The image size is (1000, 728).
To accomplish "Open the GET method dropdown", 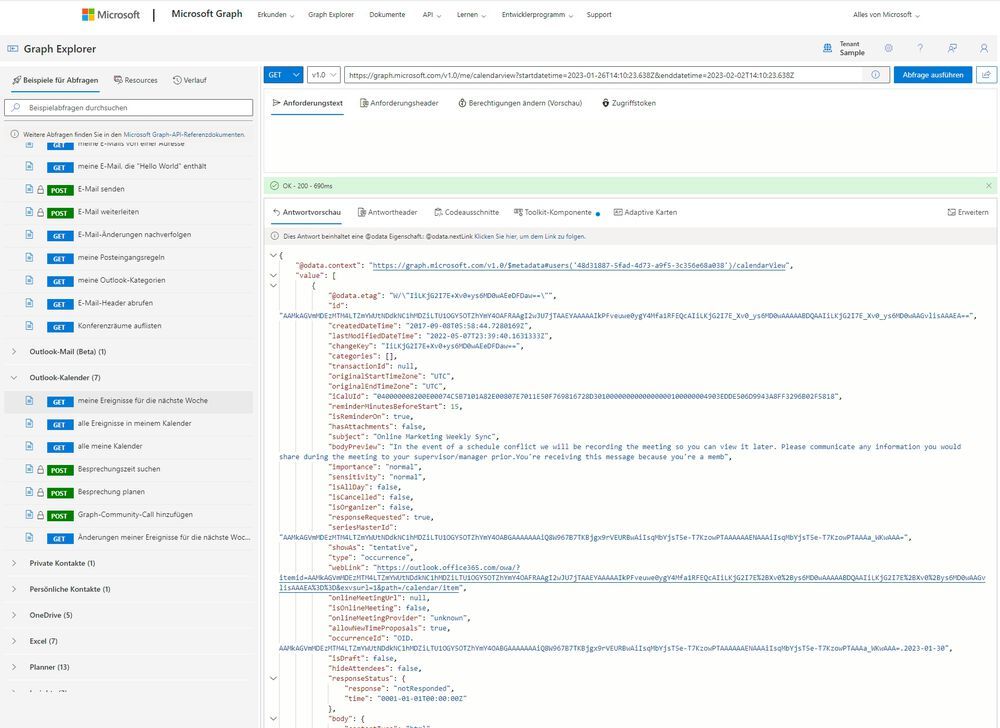I will point(283,75).
